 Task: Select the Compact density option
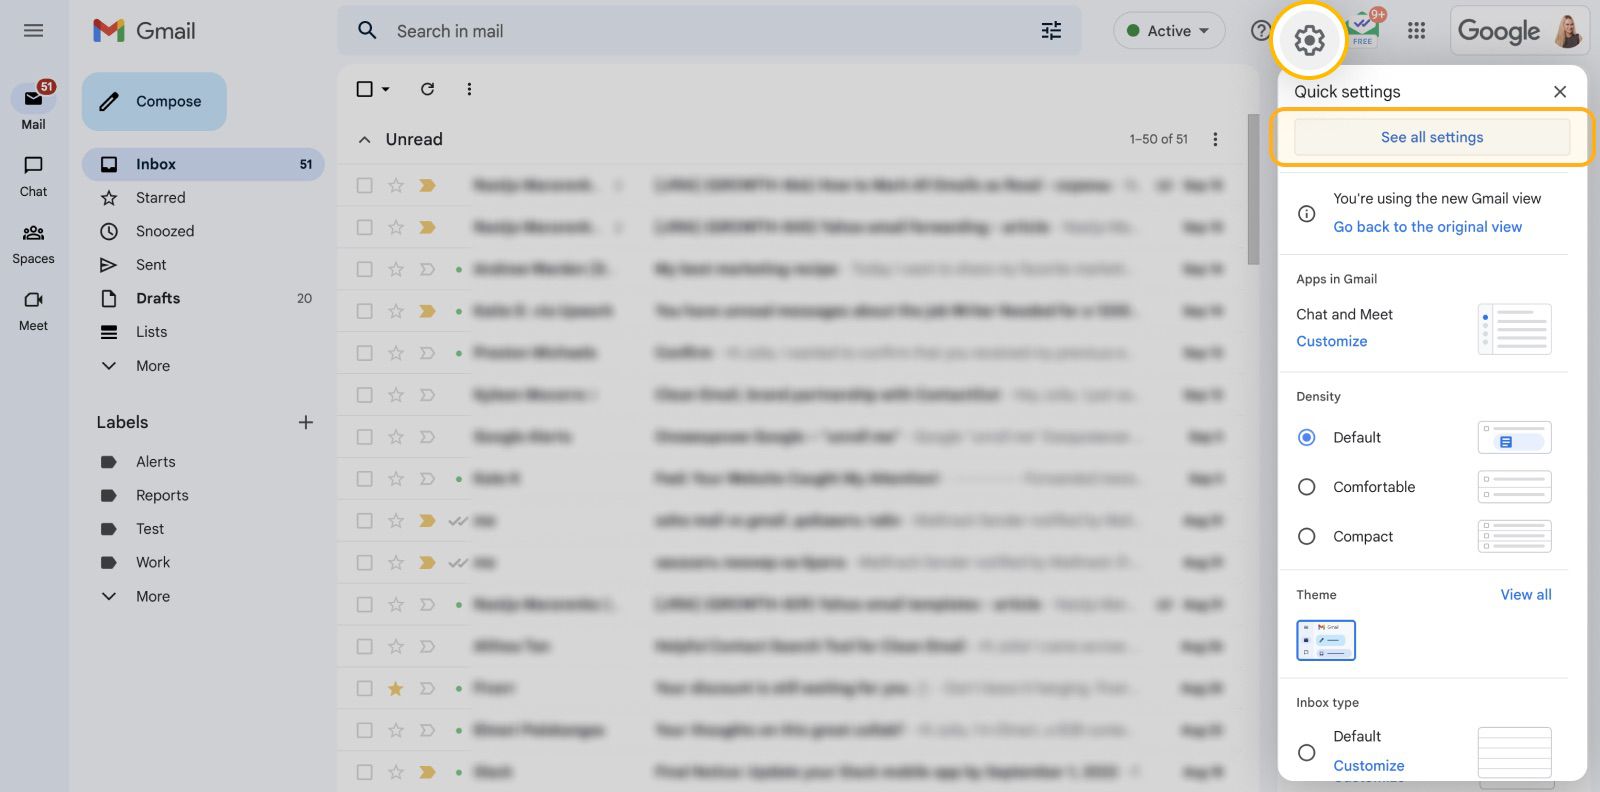tap(1306, 537)
